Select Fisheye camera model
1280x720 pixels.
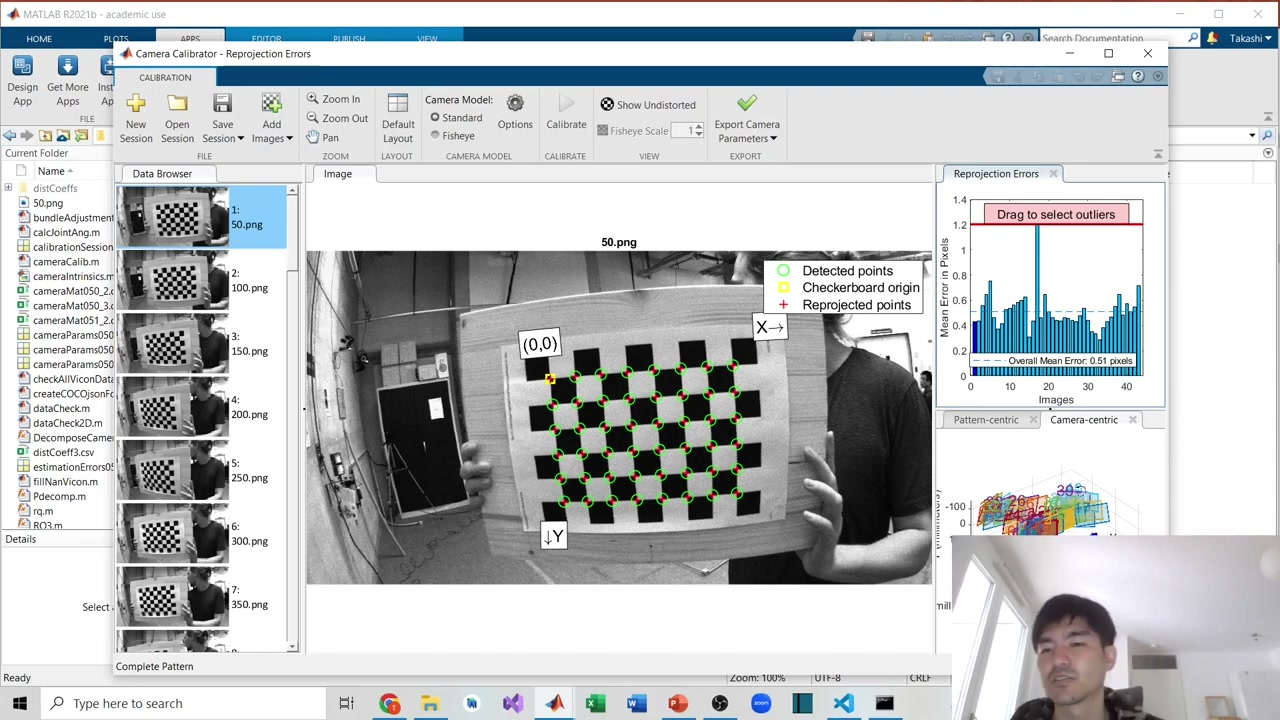click(x=453, y=136)
